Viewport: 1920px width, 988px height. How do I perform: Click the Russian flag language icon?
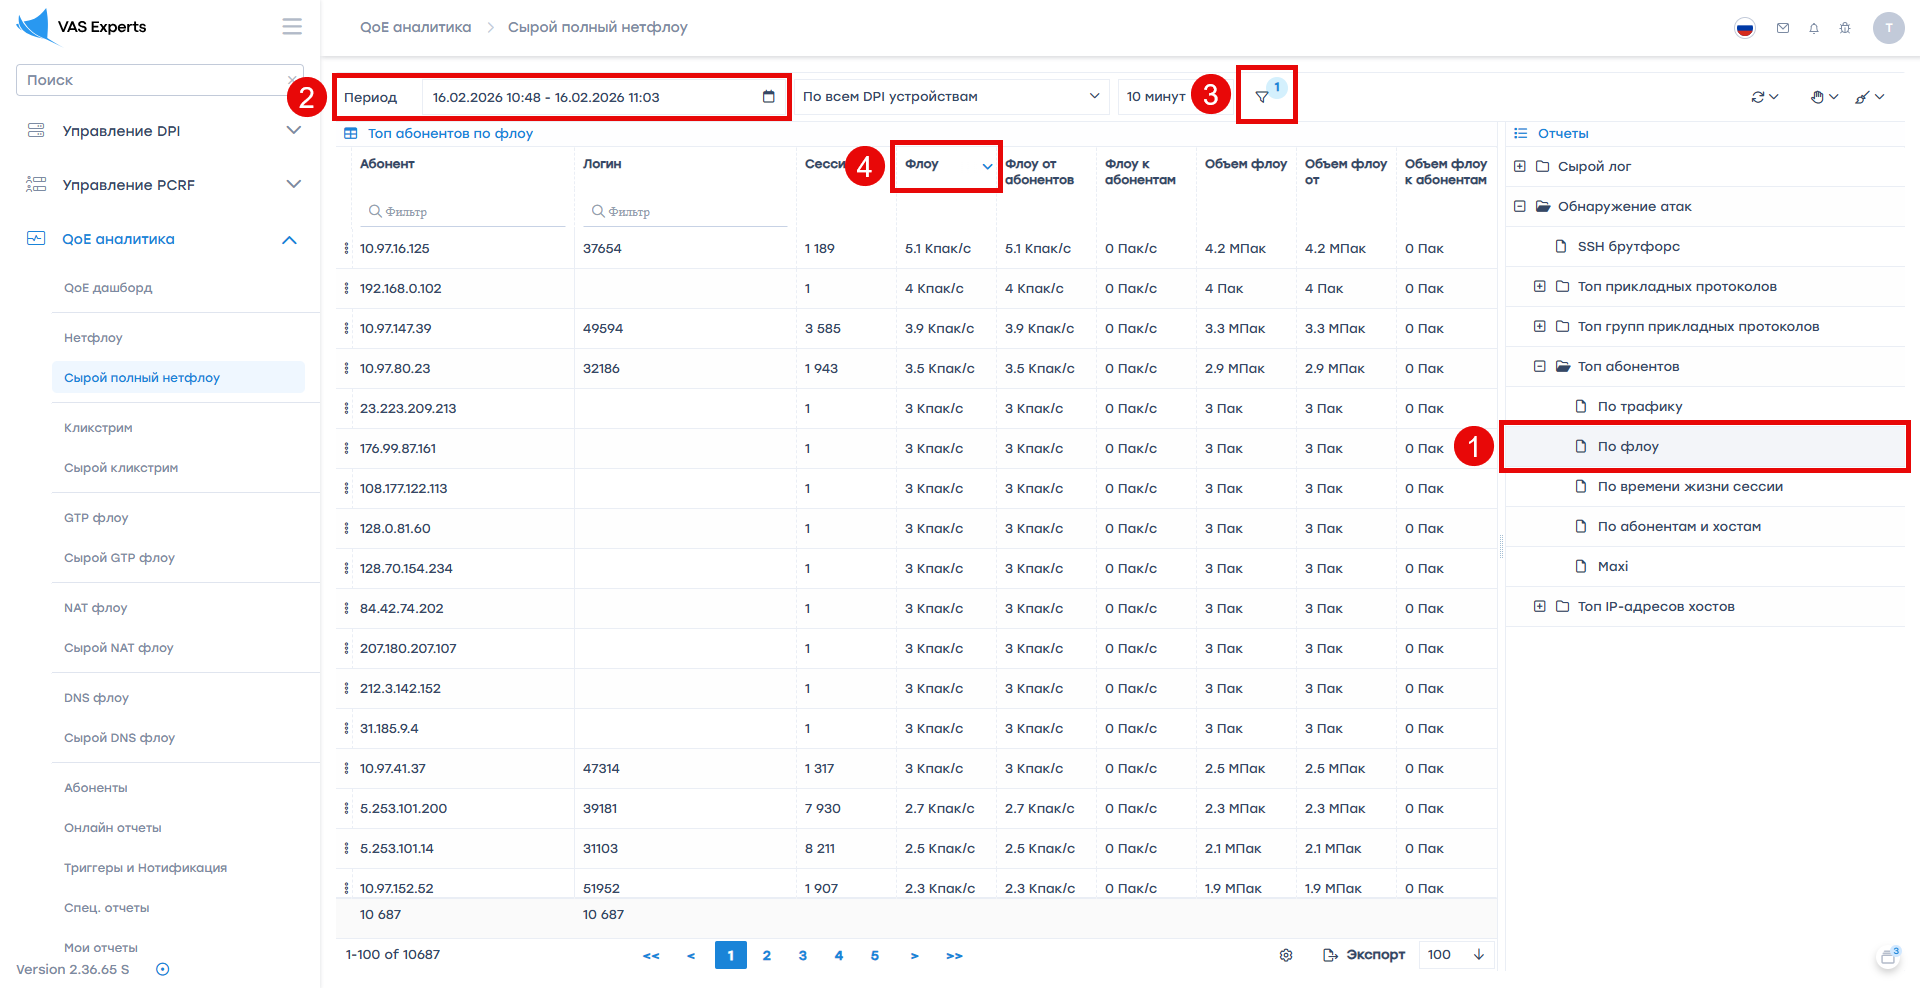click(x=1744, y=28)
